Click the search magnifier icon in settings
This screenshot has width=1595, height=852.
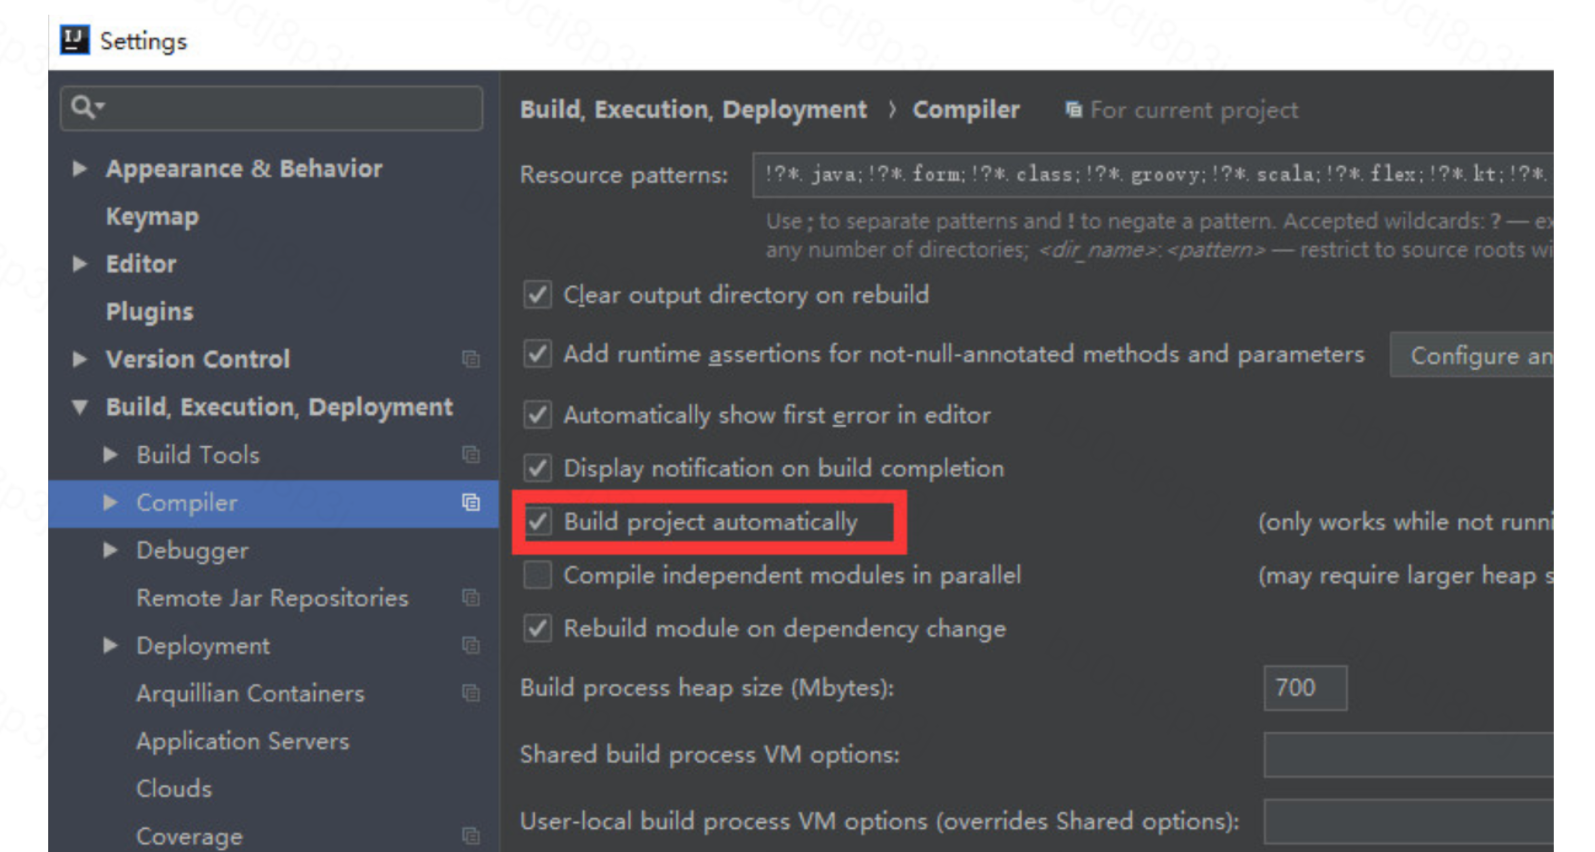click(86, 107)
